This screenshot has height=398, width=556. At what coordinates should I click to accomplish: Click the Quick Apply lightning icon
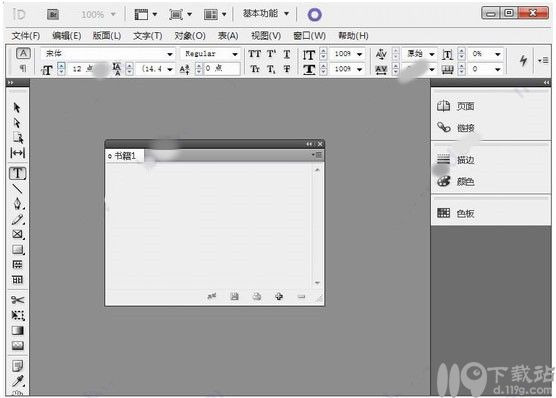(523, 60)
